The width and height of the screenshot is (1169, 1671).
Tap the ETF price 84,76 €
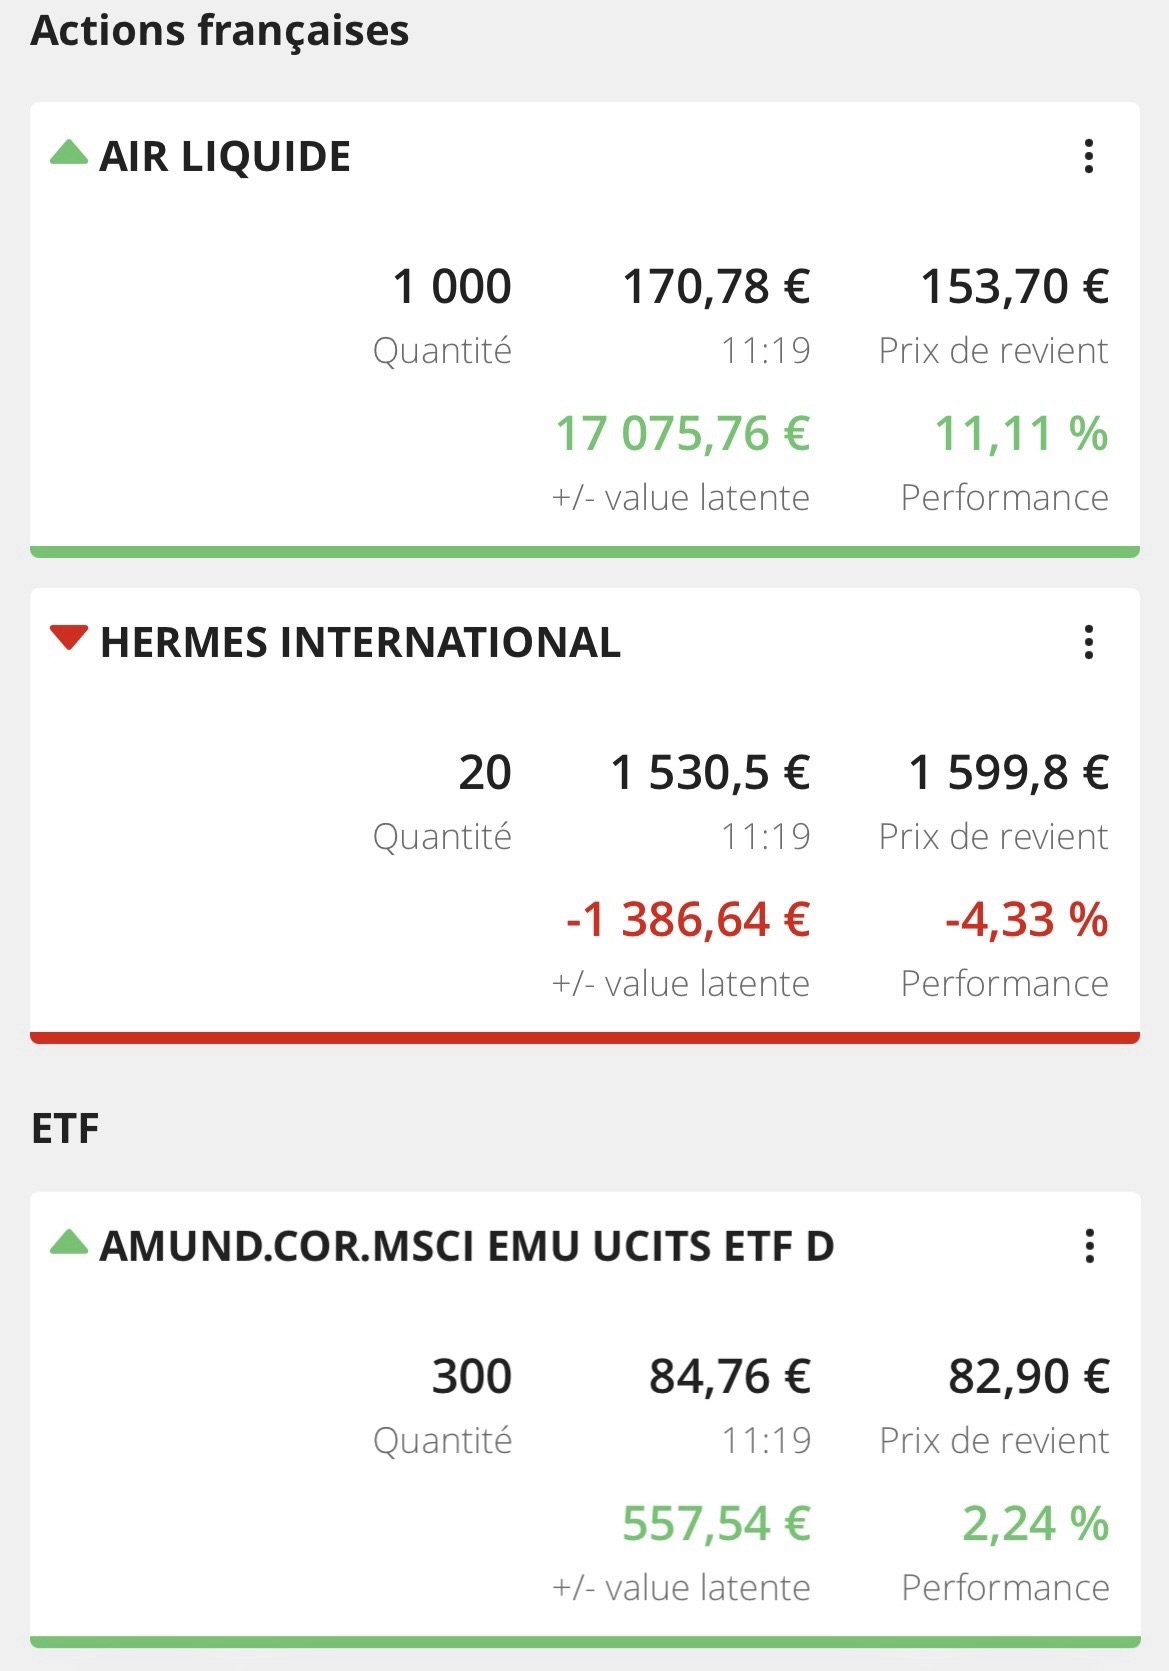point(729,1377)
